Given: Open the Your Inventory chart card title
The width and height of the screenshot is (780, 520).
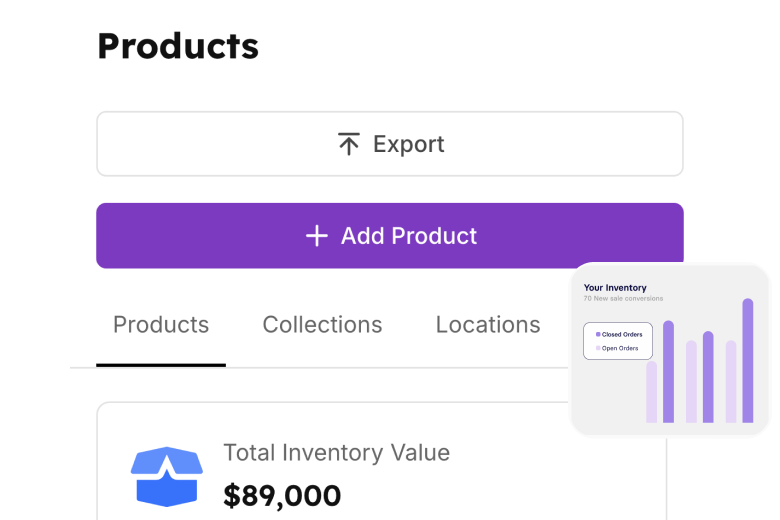Looking at the screenshot, I should (615, 288).
